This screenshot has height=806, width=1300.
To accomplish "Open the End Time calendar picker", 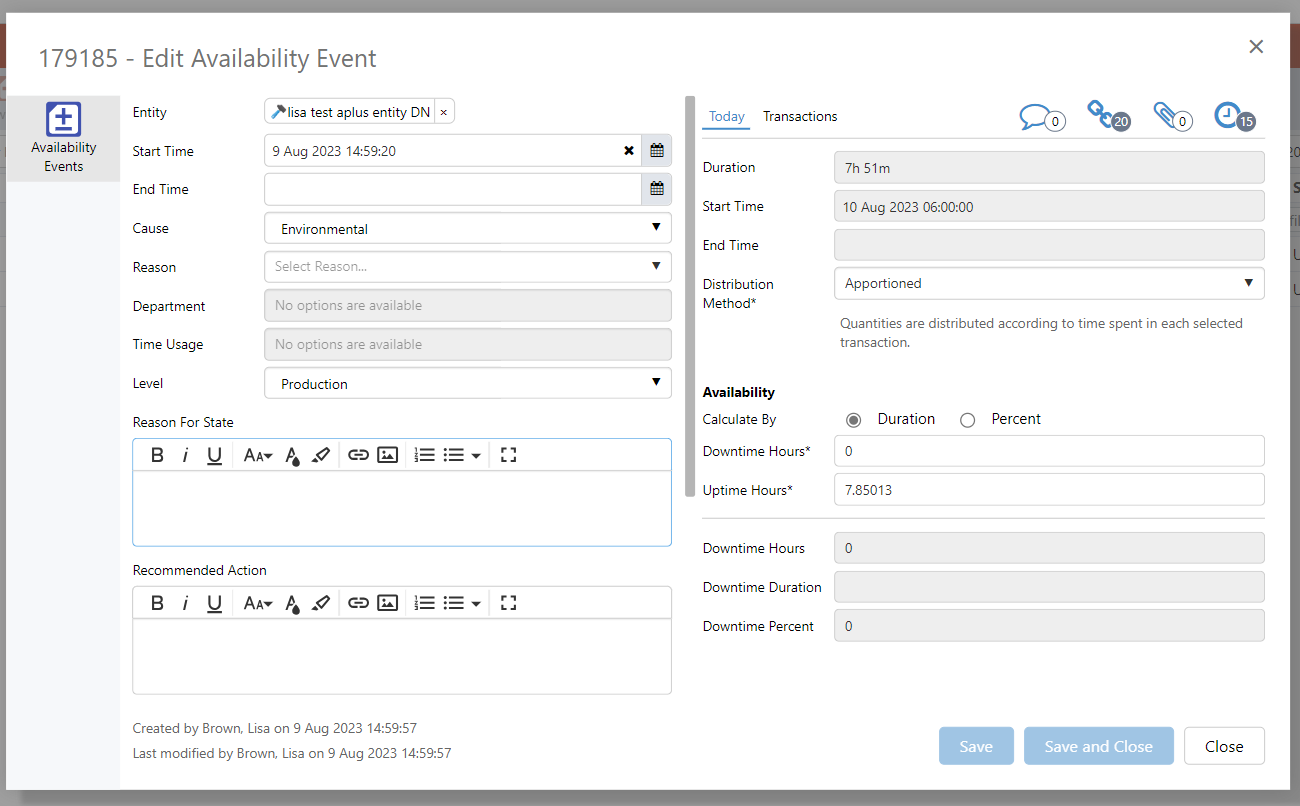I will click(x=657, y=189).
